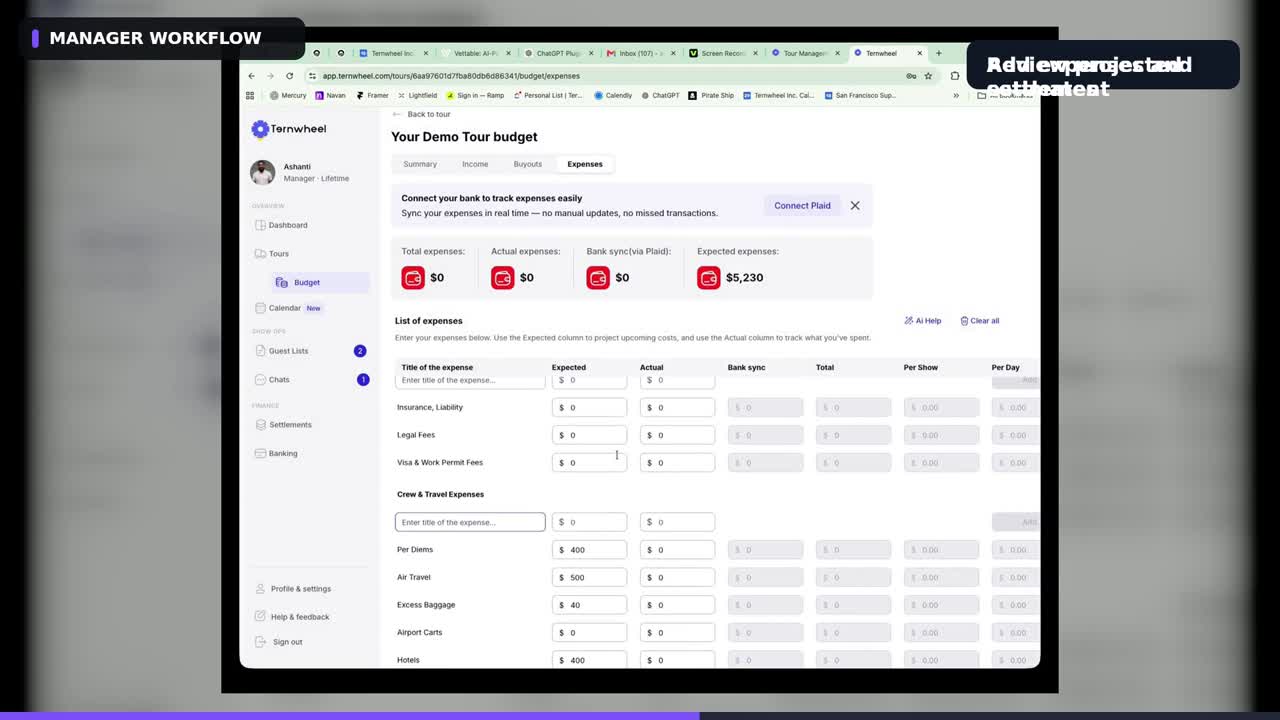Screen dimensions: 1280x720
Task: Click the Air Travel expected amount field
Action: coord(590,577)
